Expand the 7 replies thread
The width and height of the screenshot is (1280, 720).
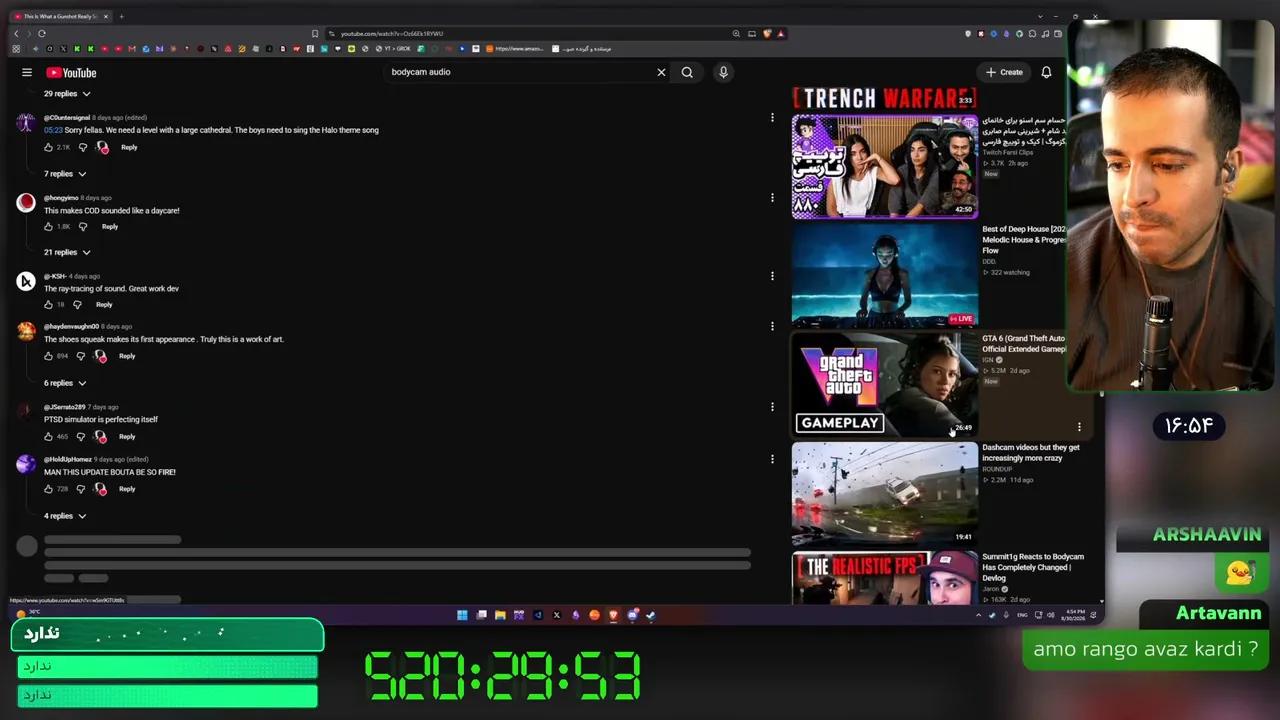[x=65, y=174]
